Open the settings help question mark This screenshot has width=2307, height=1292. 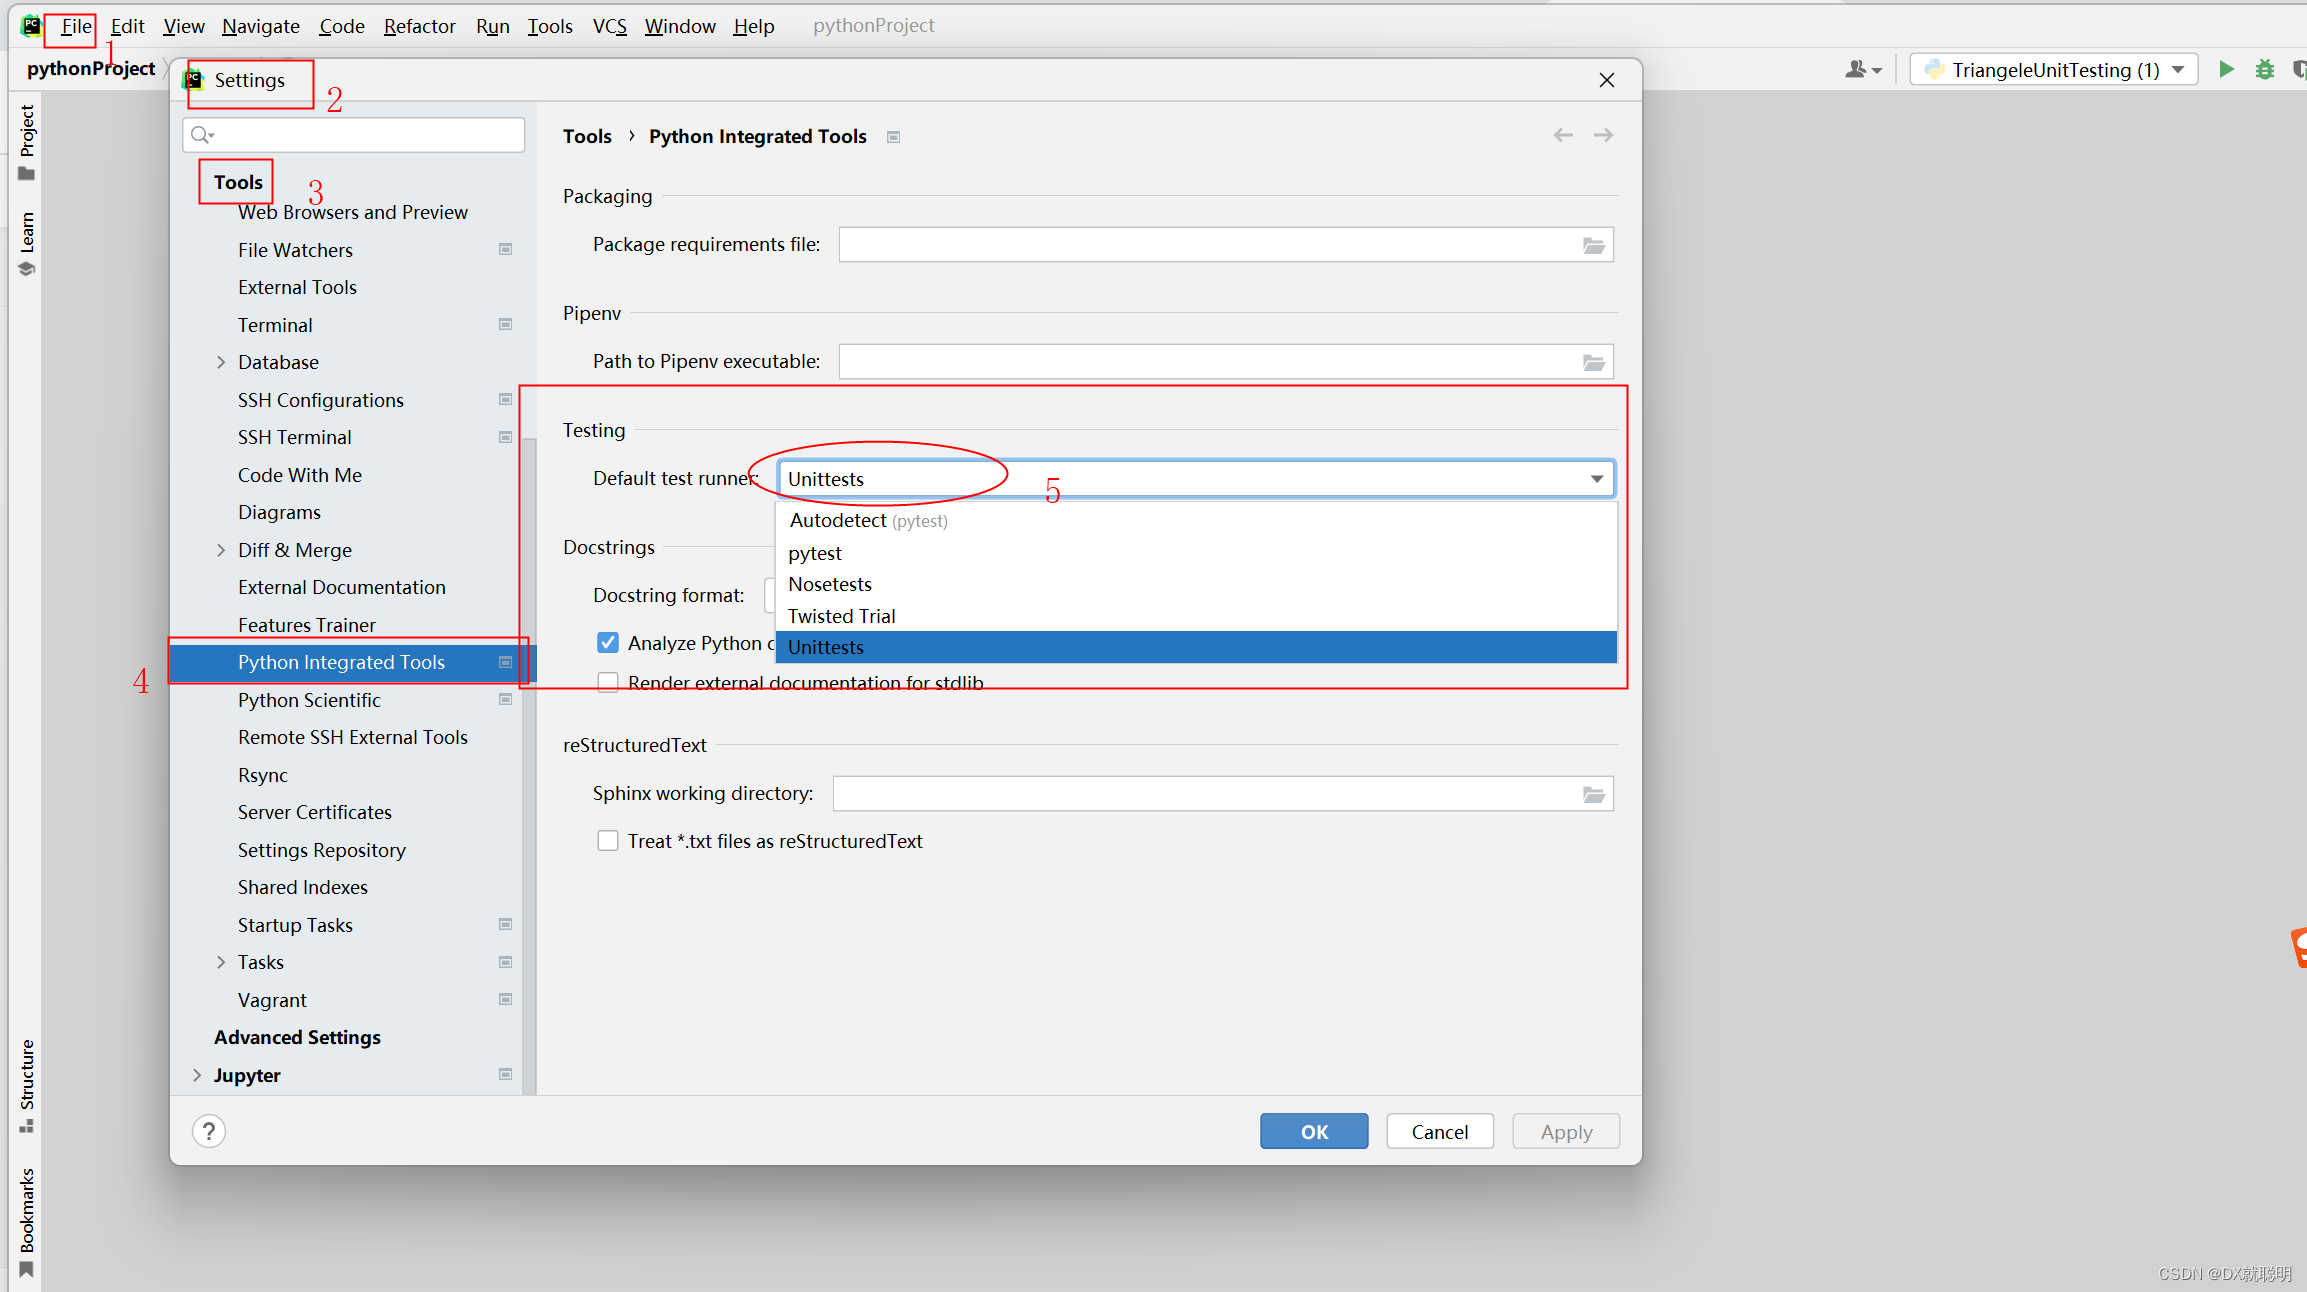209,1131
